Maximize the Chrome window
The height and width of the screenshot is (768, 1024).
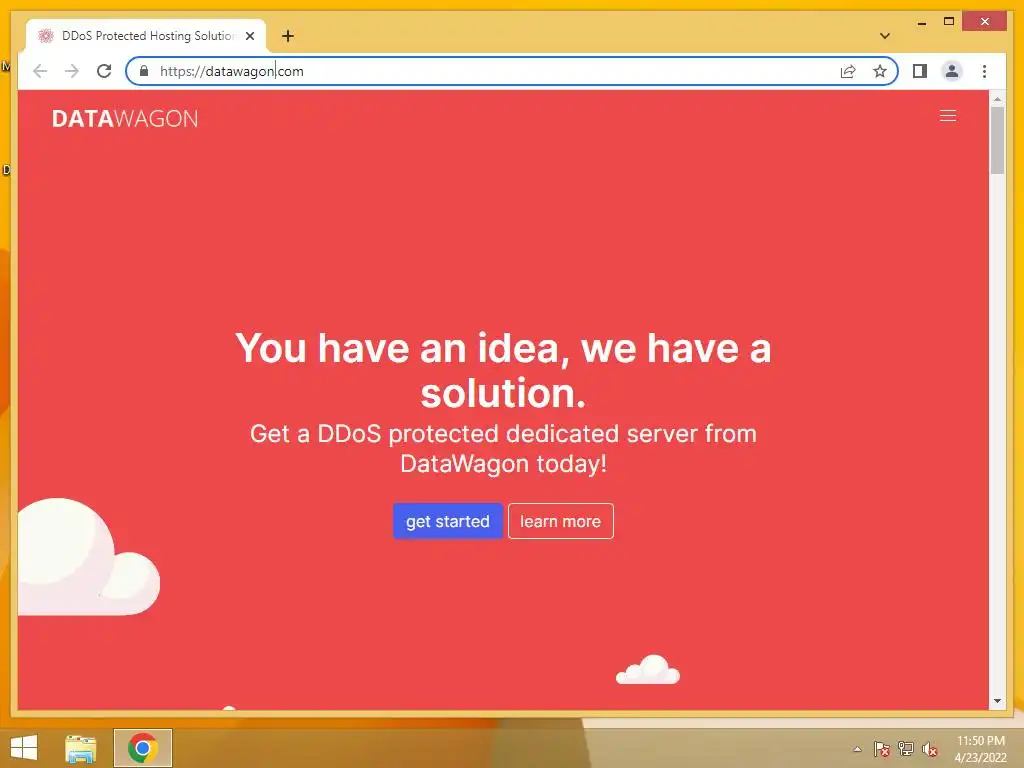pyautogui.click(x=949, y=22)
